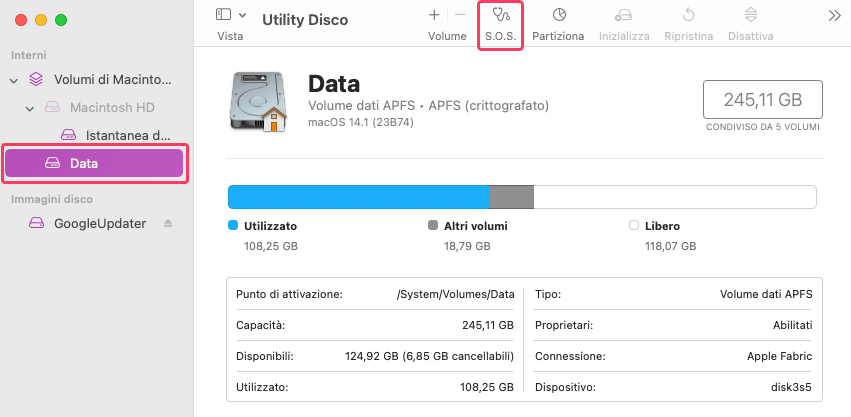Show more toolbar items with the double chevron
This screenshot has width=851, height=417.
point(835,16)
